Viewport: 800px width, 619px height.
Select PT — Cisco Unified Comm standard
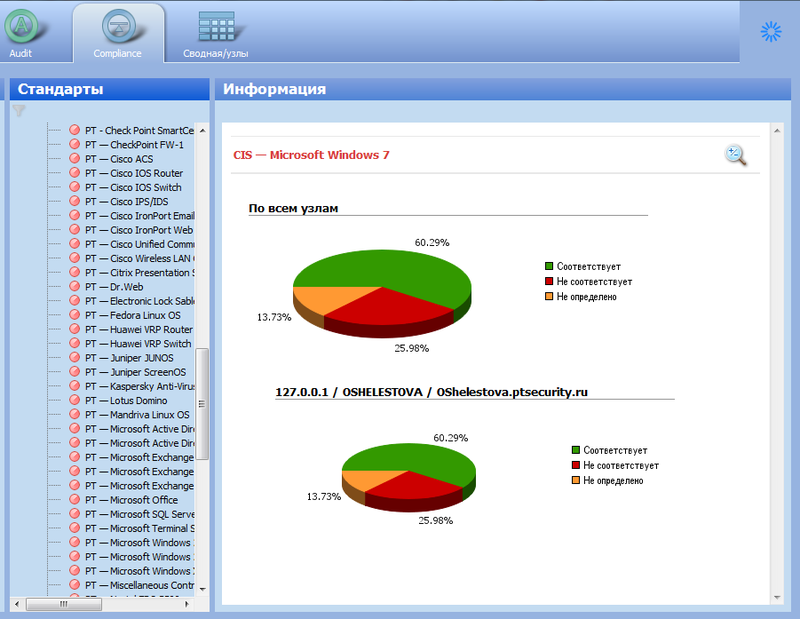pyautogui.click(x=139, y=244)
